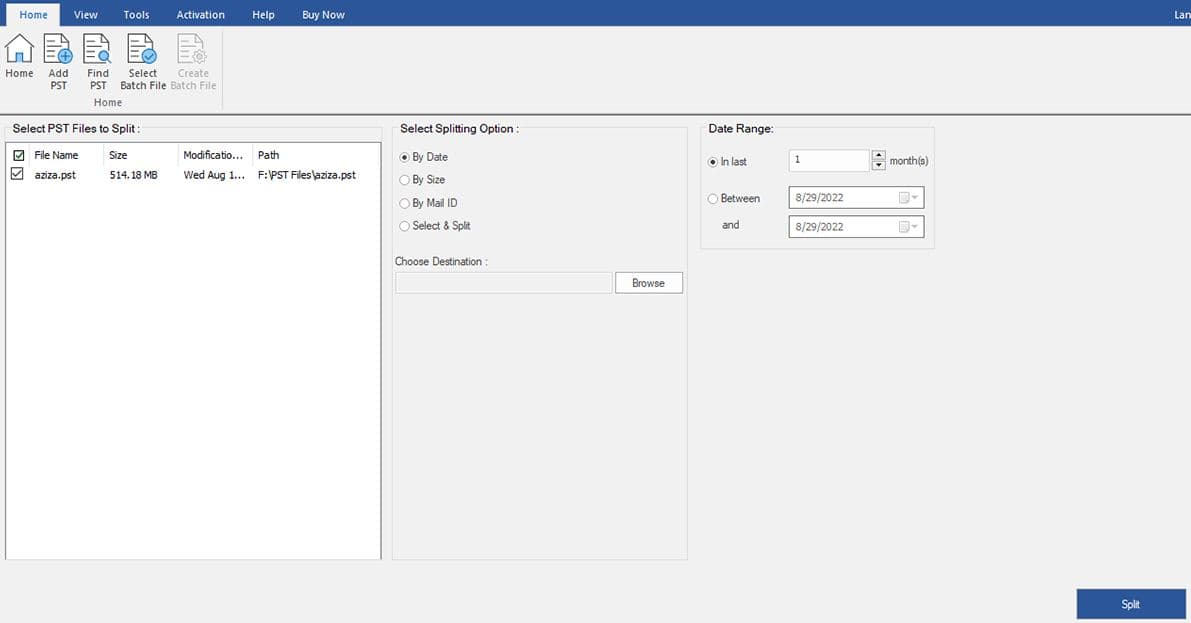Decrease the months value with down arrow
The width and height of the screenshot is (1191, 623).
[x=879, y=165]
